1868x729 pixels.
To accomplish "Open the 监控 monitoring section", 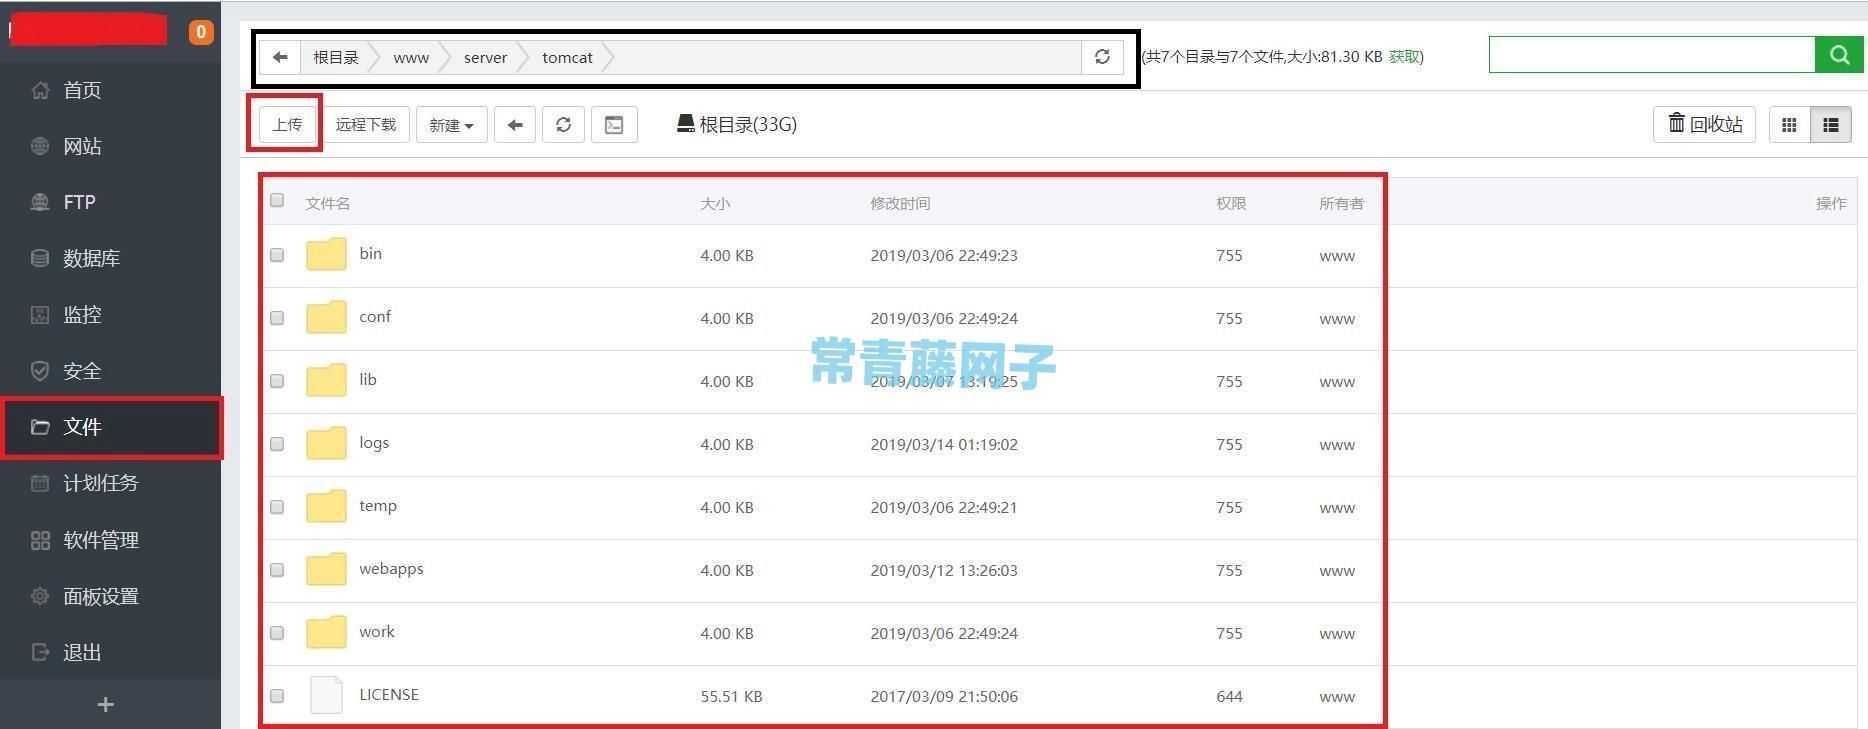I will (x=110, y=314).
